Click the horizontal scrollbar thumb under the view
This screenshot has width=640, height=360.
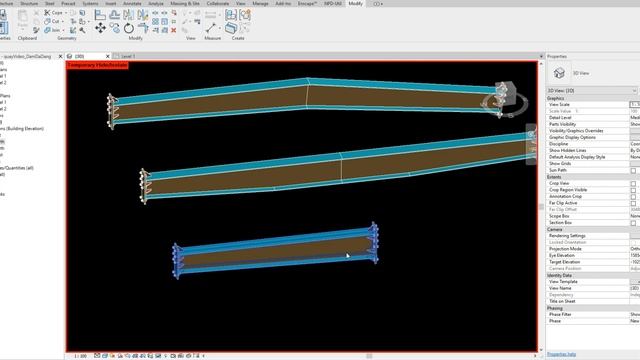tap(369, 356)
